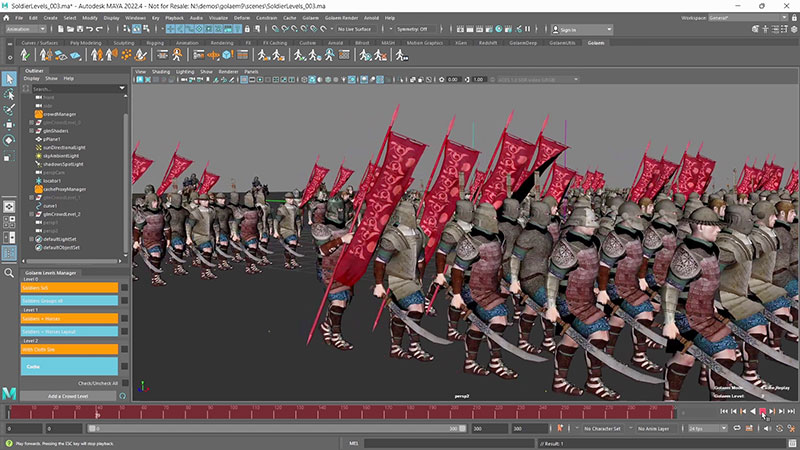Go to start of playback range
This screenshot has height=450, width=800.
(723, 411)
